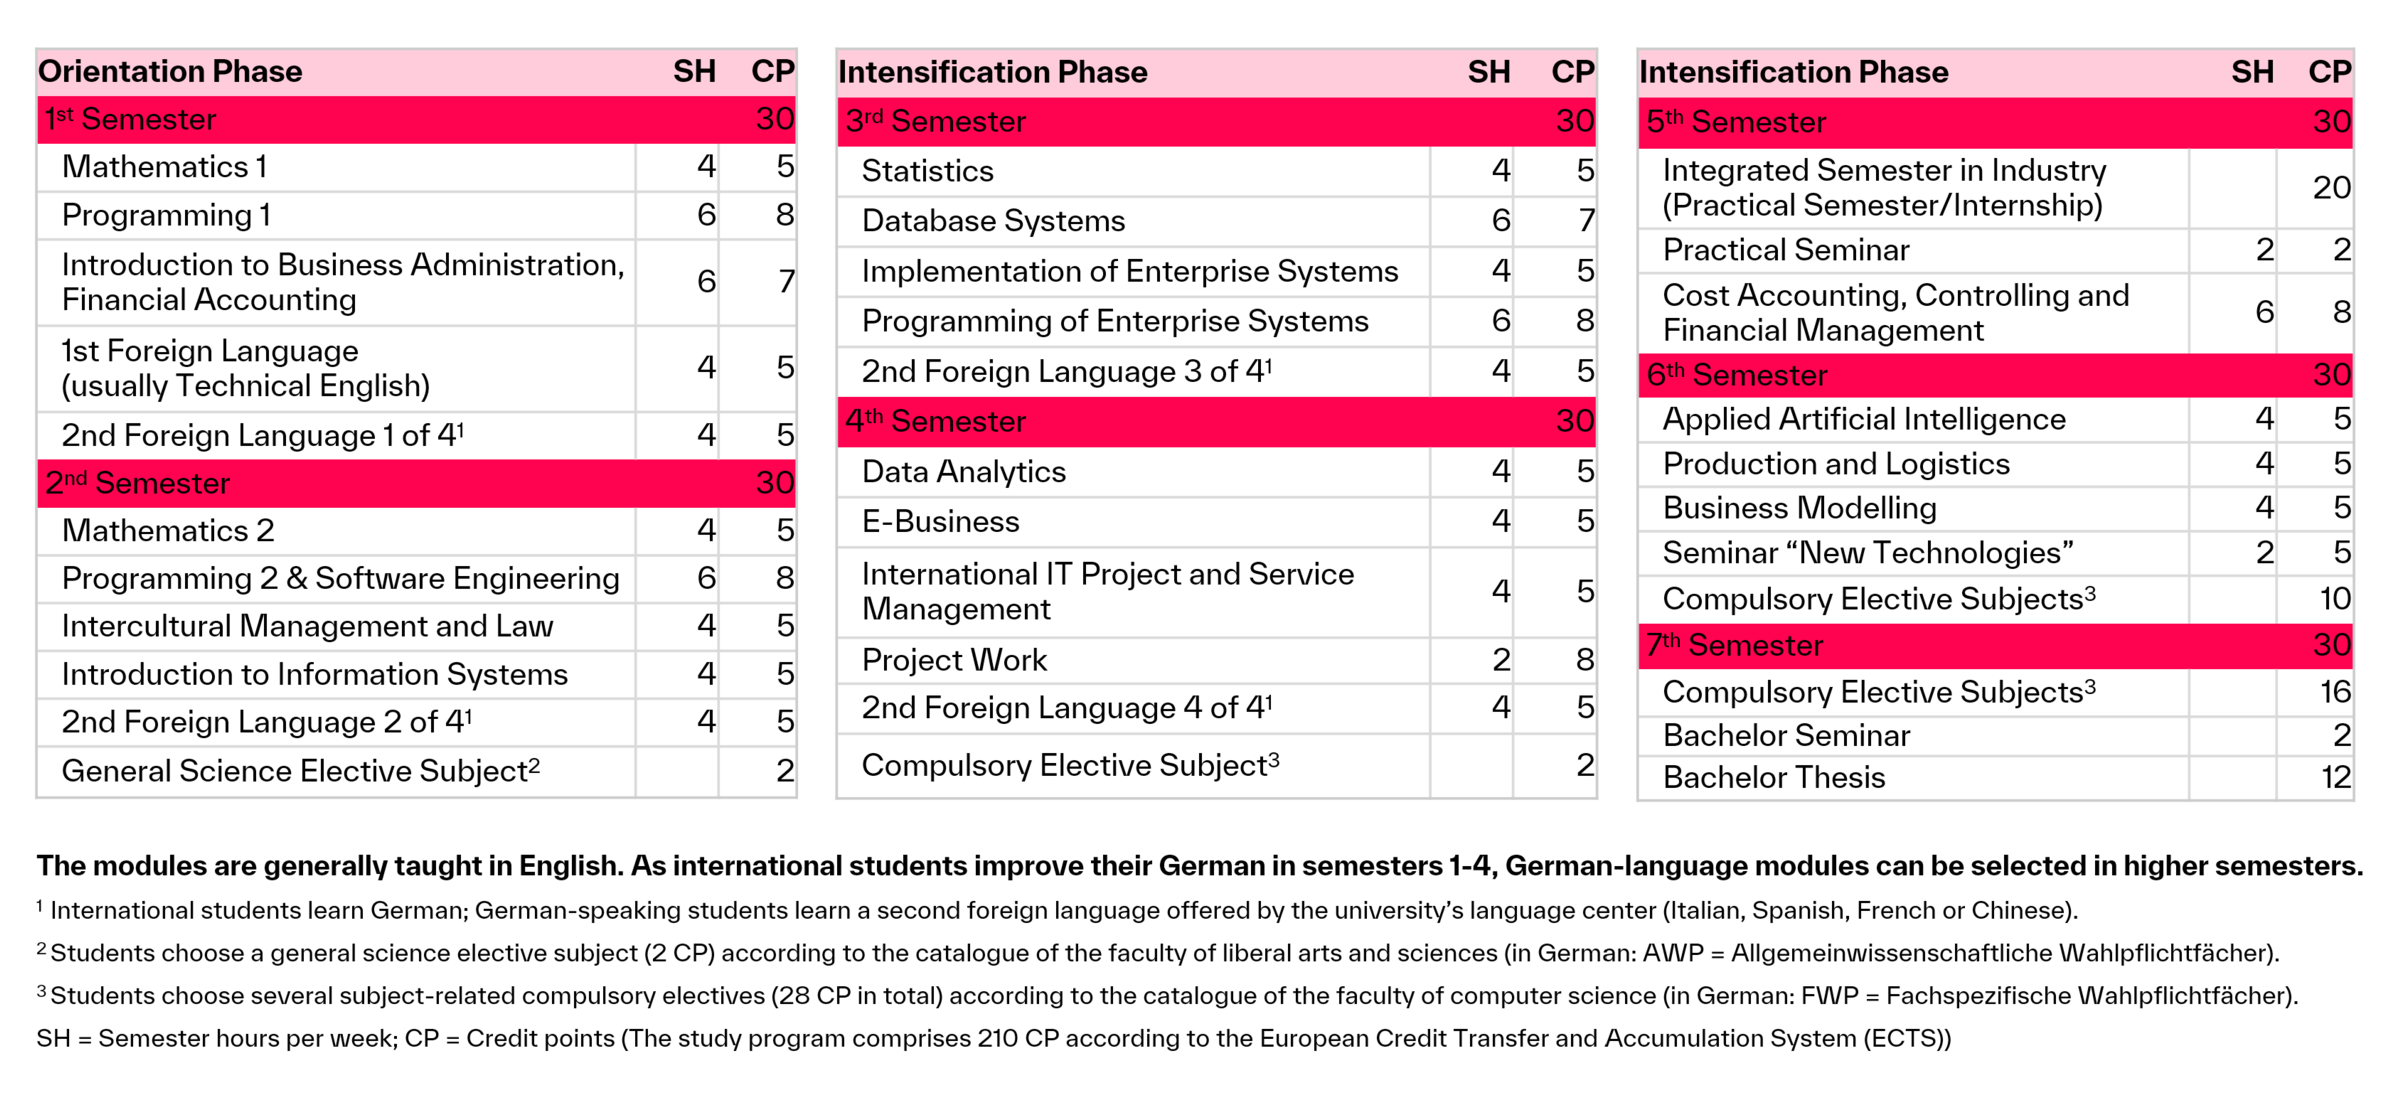Viewport: 2400px width, 1102px height.
Task: Click the E-Business course name
Action: [x=940, y=522]
